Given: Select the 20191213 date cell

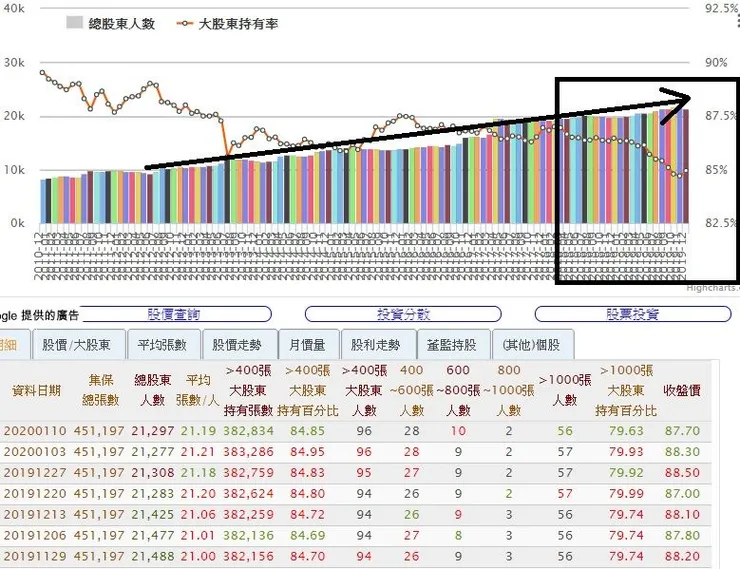Looking at the screenshot, I should 35,514.
